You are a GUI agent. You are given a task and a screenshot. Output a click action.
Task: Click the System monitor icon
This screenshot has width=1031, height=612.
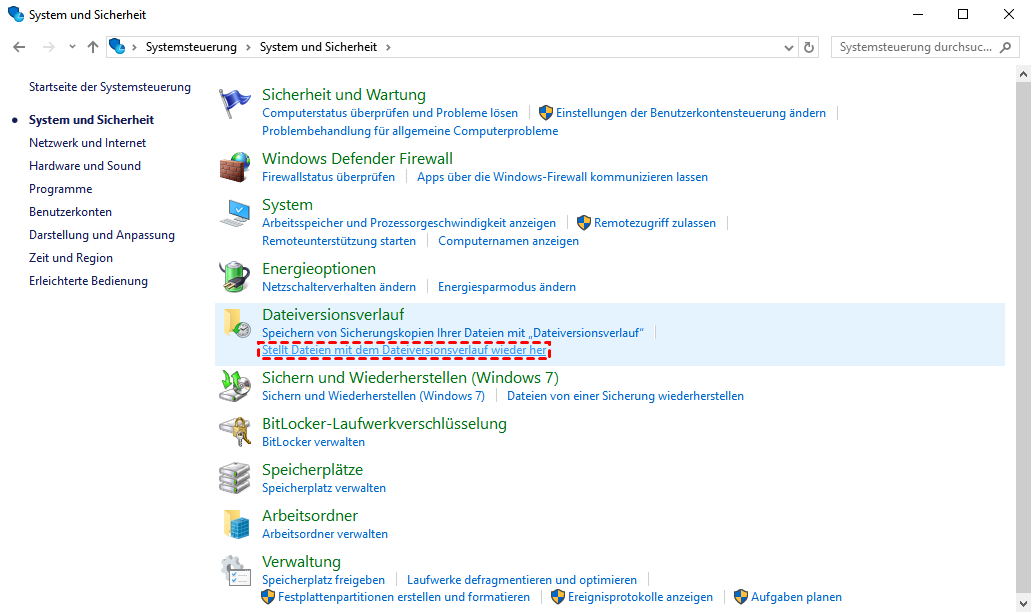click(235, 213)
